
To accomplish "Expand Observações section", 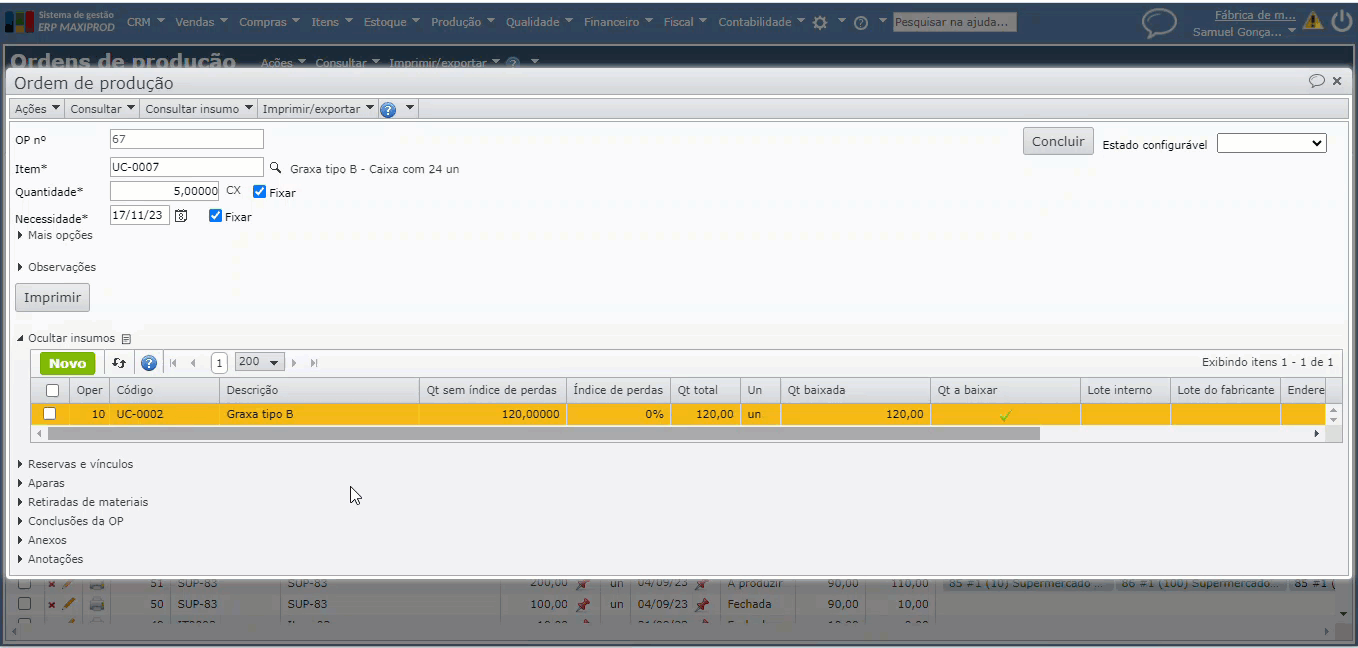I will pyautogui.click(x=57, y=268).
